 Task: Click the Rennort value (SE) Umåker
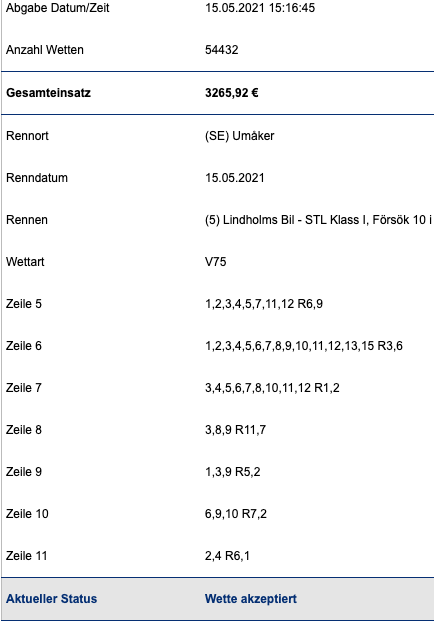point(240,136)
